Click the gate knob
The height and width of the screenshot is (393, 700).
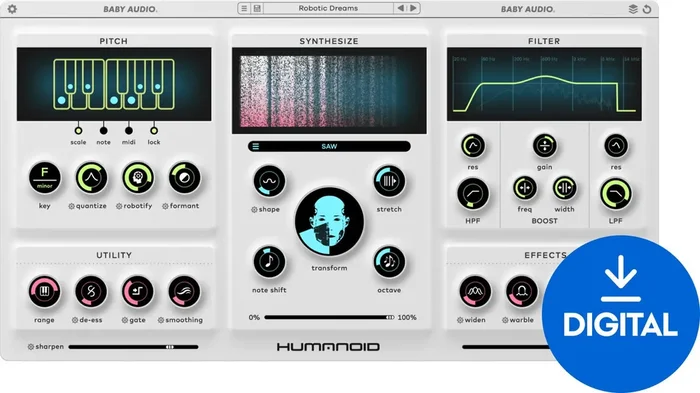(x=138, y=292)
